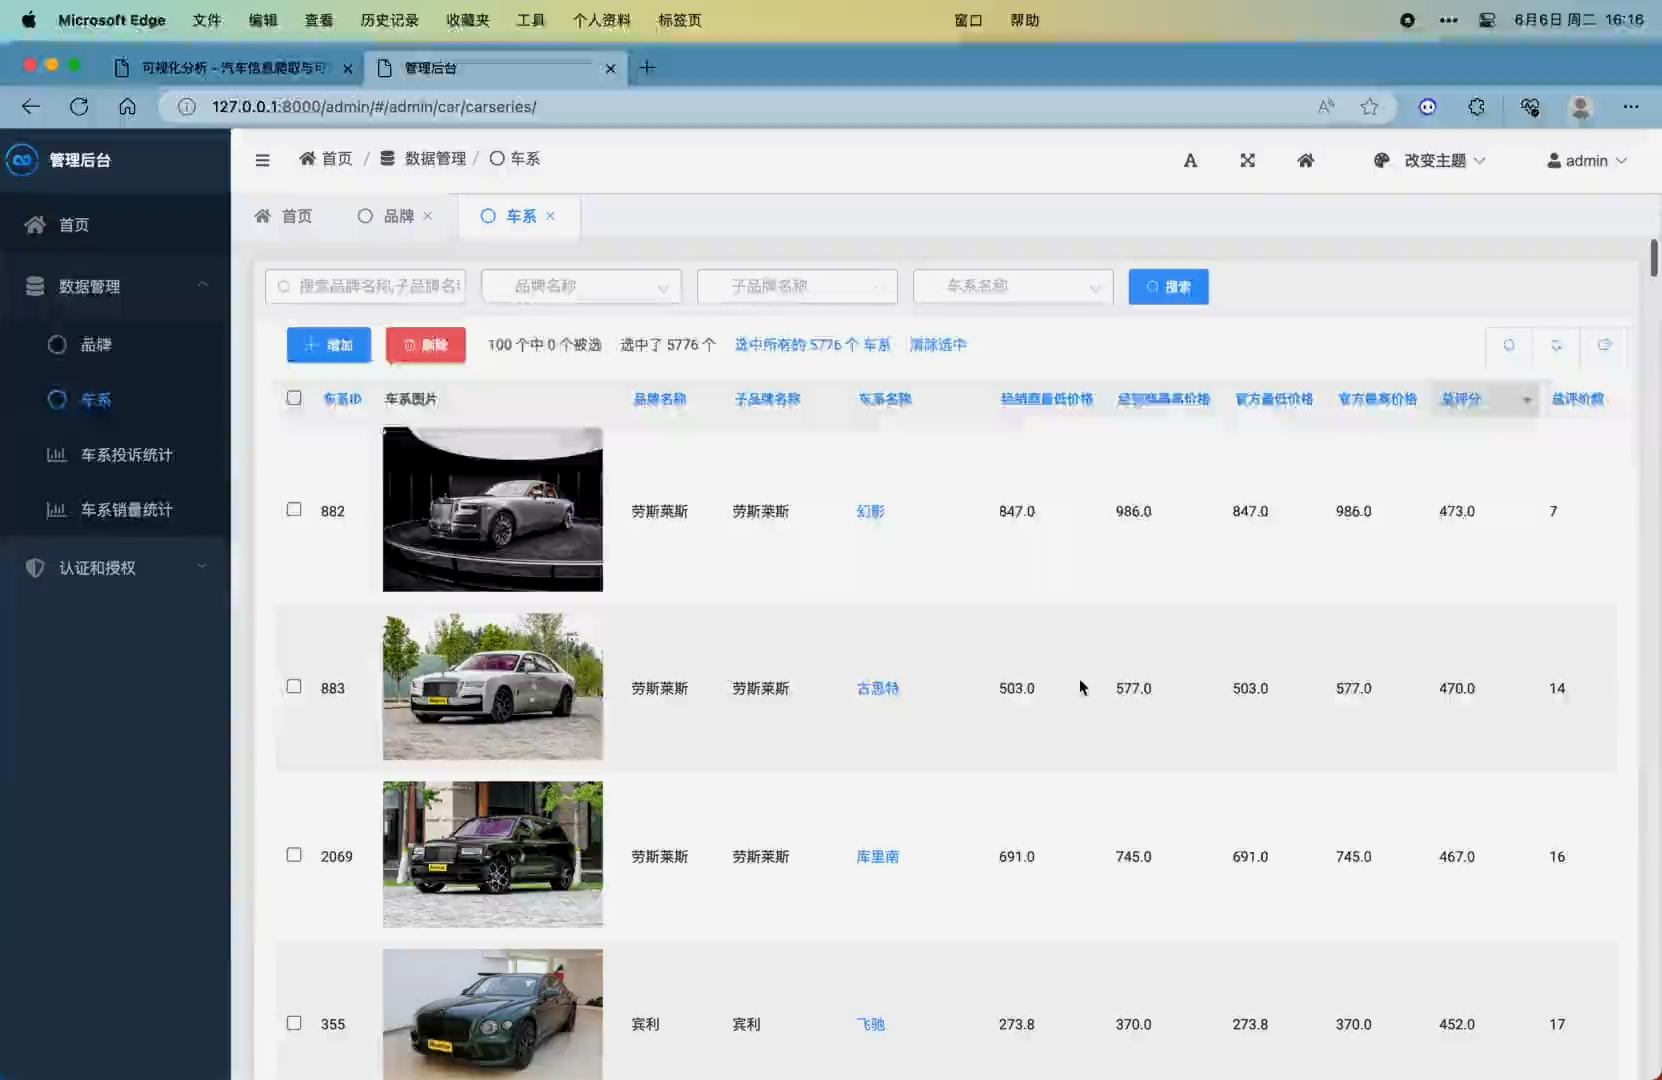The width and height of the screenshot is (1662, 1080).
Task: Click the 清除选中 link
Action: coord(938,345)
